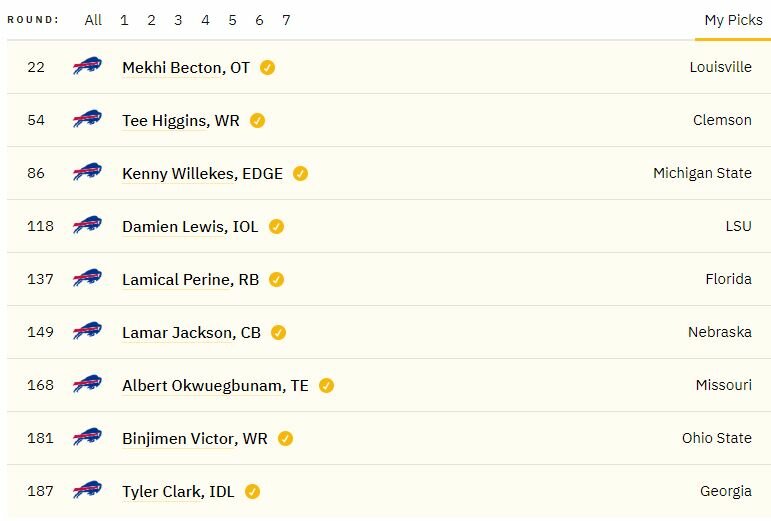Screen dimensions: 771x521
Task: Click the gold checkmark badge after Mekhi Becton
Action: (267, 67)
